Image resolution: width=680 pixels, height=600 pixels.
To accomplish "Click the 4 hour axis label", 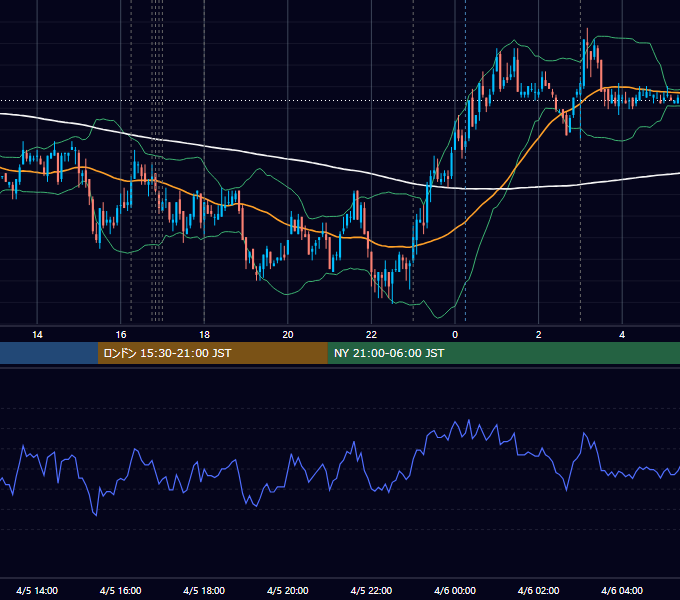I will tap(622, 335).
